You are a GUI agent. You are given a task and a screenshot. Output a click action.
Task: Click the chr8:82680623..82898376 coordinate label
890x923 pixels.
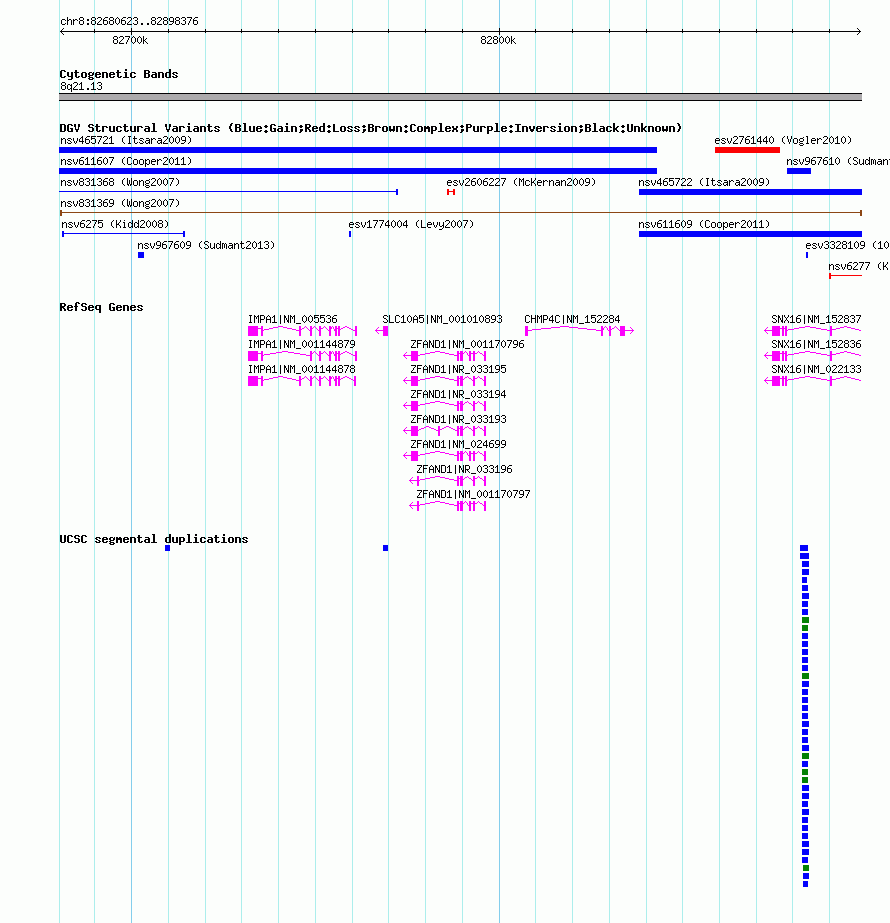tap(129, 21)
